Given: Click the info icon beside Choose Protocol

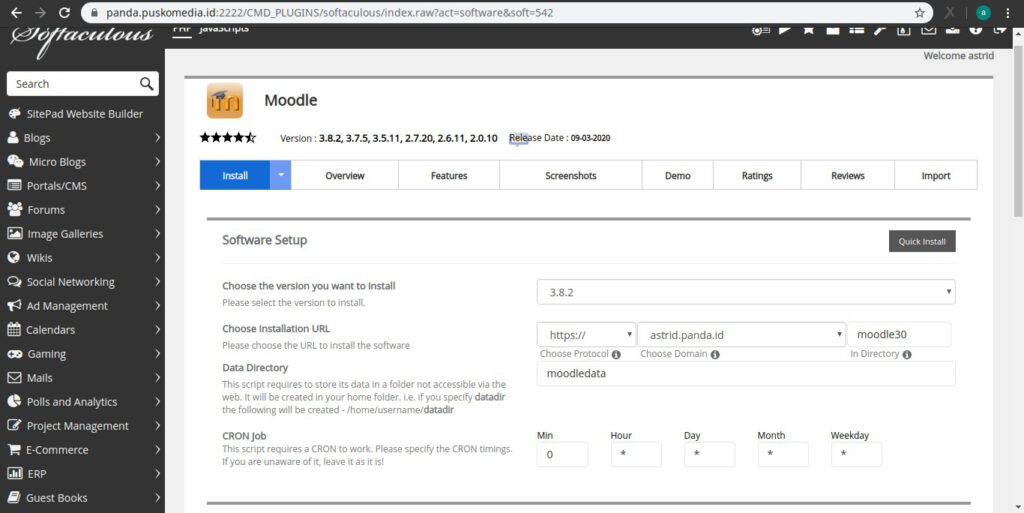Looking at the screenshot, I should coord(616,354).
